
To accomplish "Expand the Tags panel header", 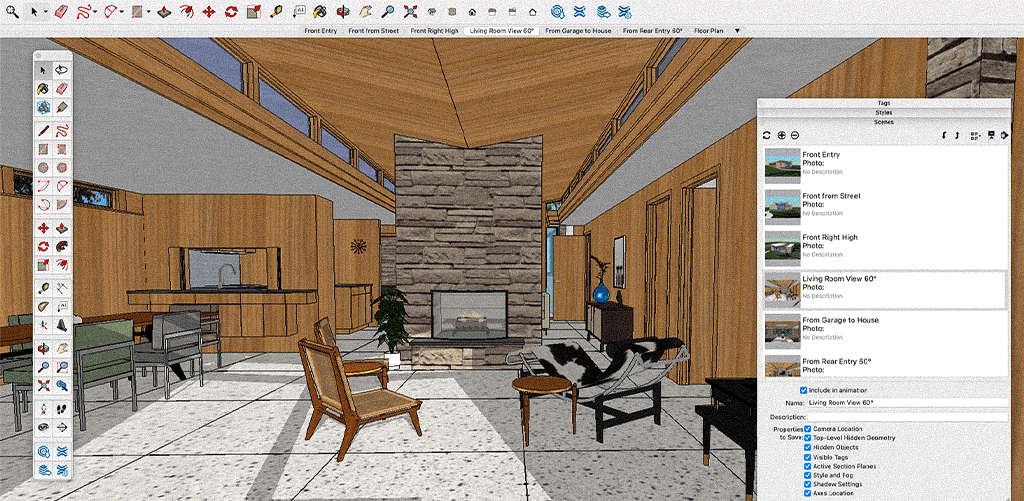I will coord(883,103).
